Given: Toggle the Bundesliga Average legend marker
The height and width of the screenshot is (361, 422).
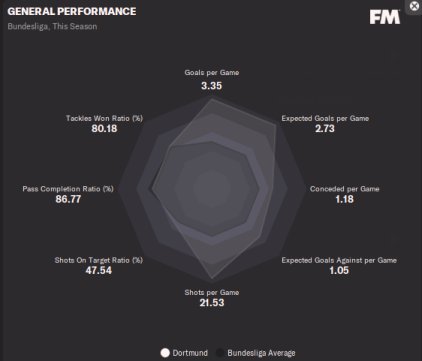Looking at the screenshot, I should point(220,353).
